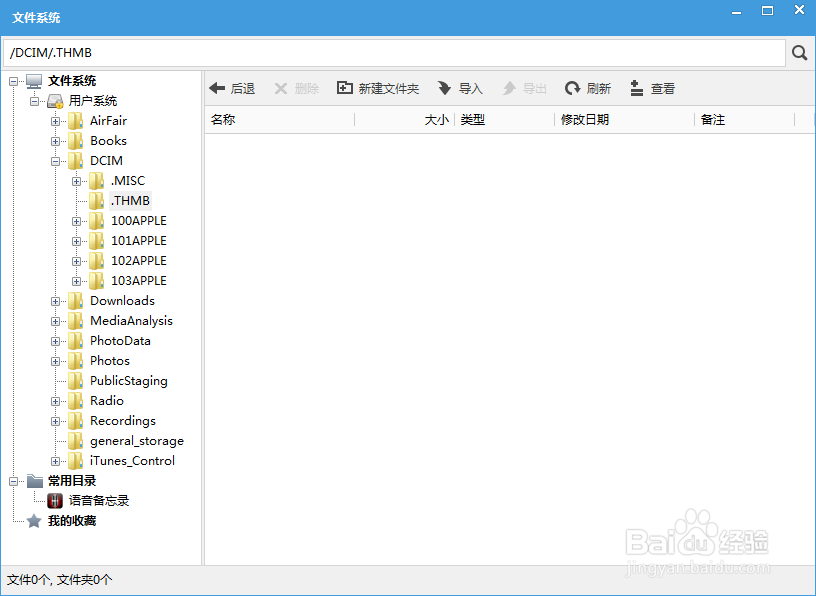This screenshot has width=816, height=596.
Task: Expand the iTunes_Control folder
Action: click(55, 461)
